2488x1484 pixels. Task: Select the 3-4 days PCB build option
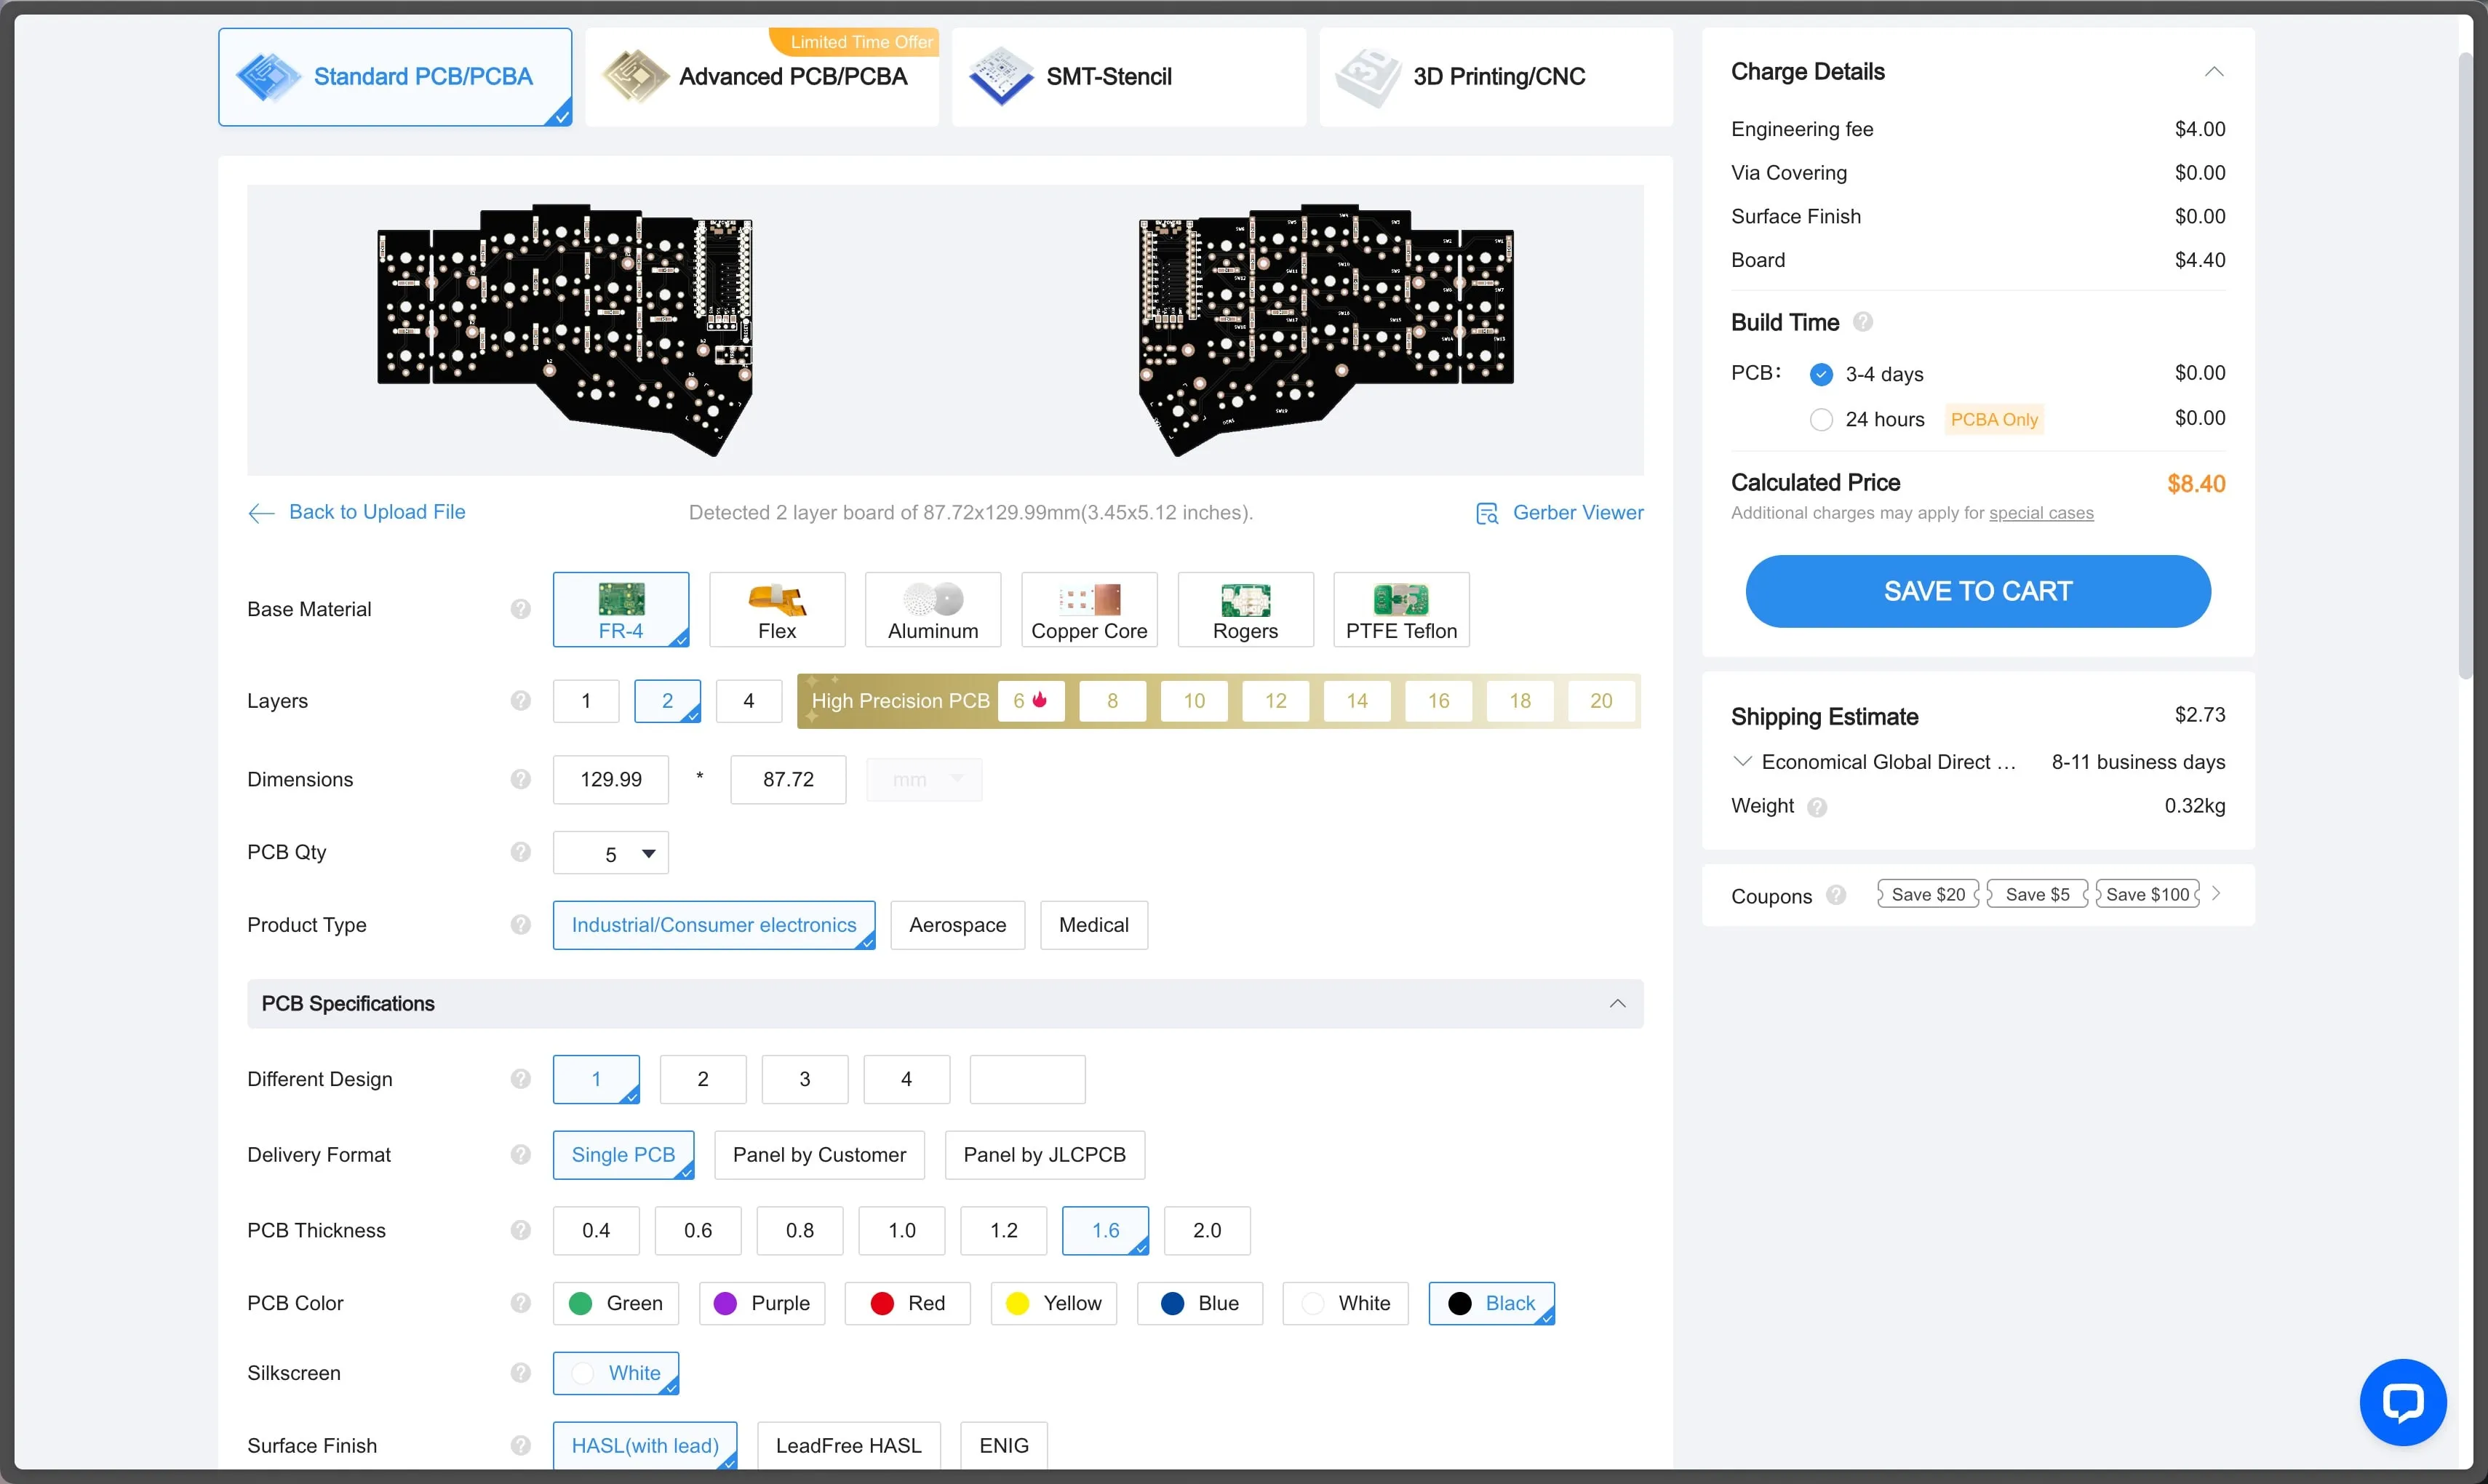click(x=1821, y=374)
